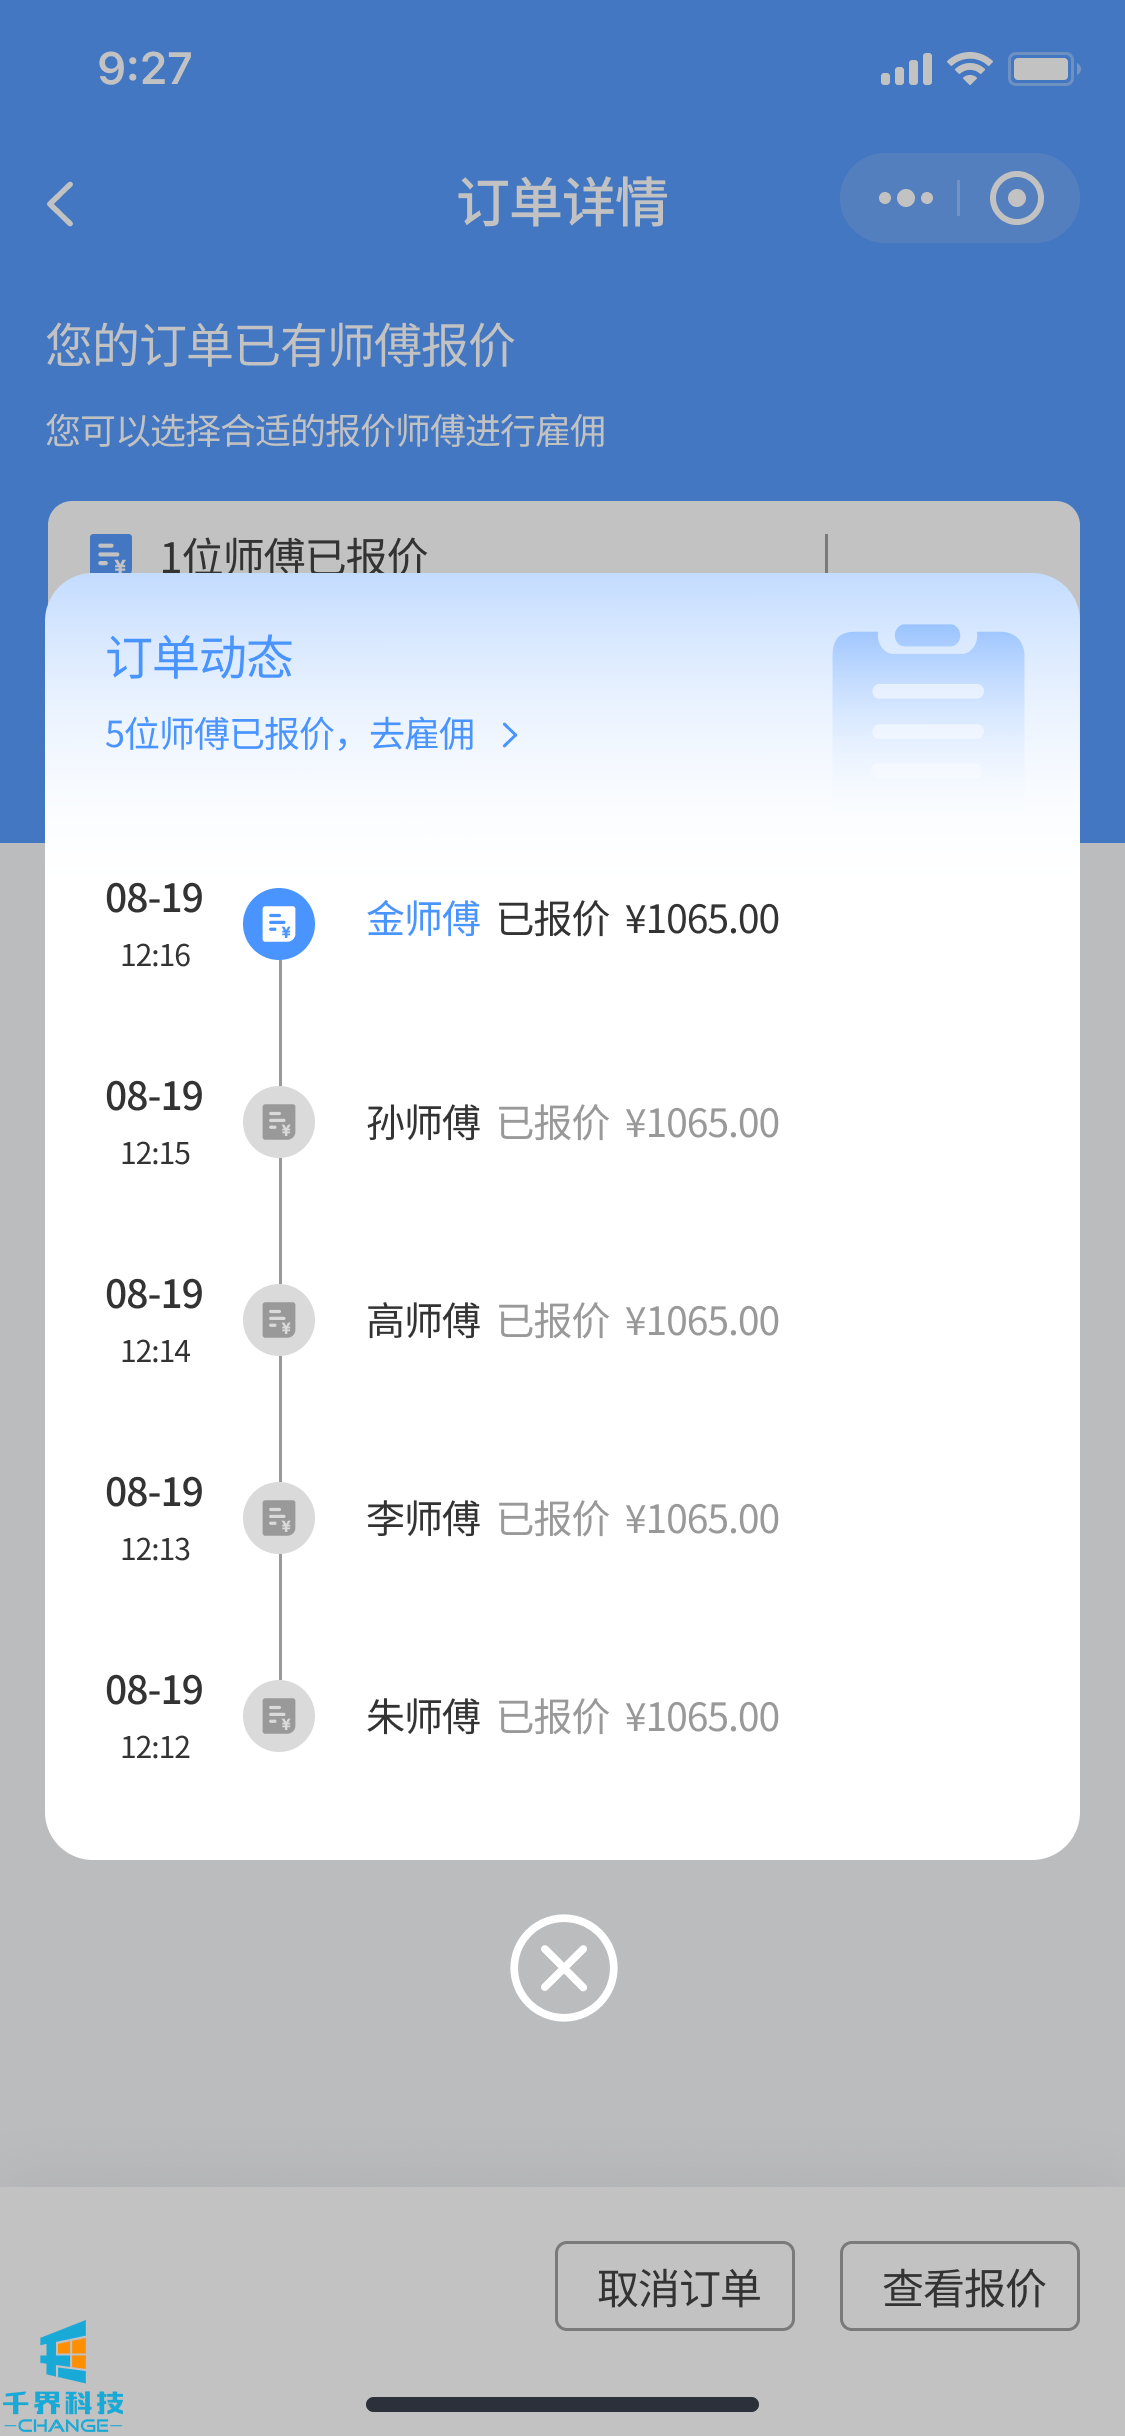Viewport: 1125px width, 2436px height.
Task: Open the 5位师傅已报价，去雇佣 link
Action: click(x=290, y=735)
